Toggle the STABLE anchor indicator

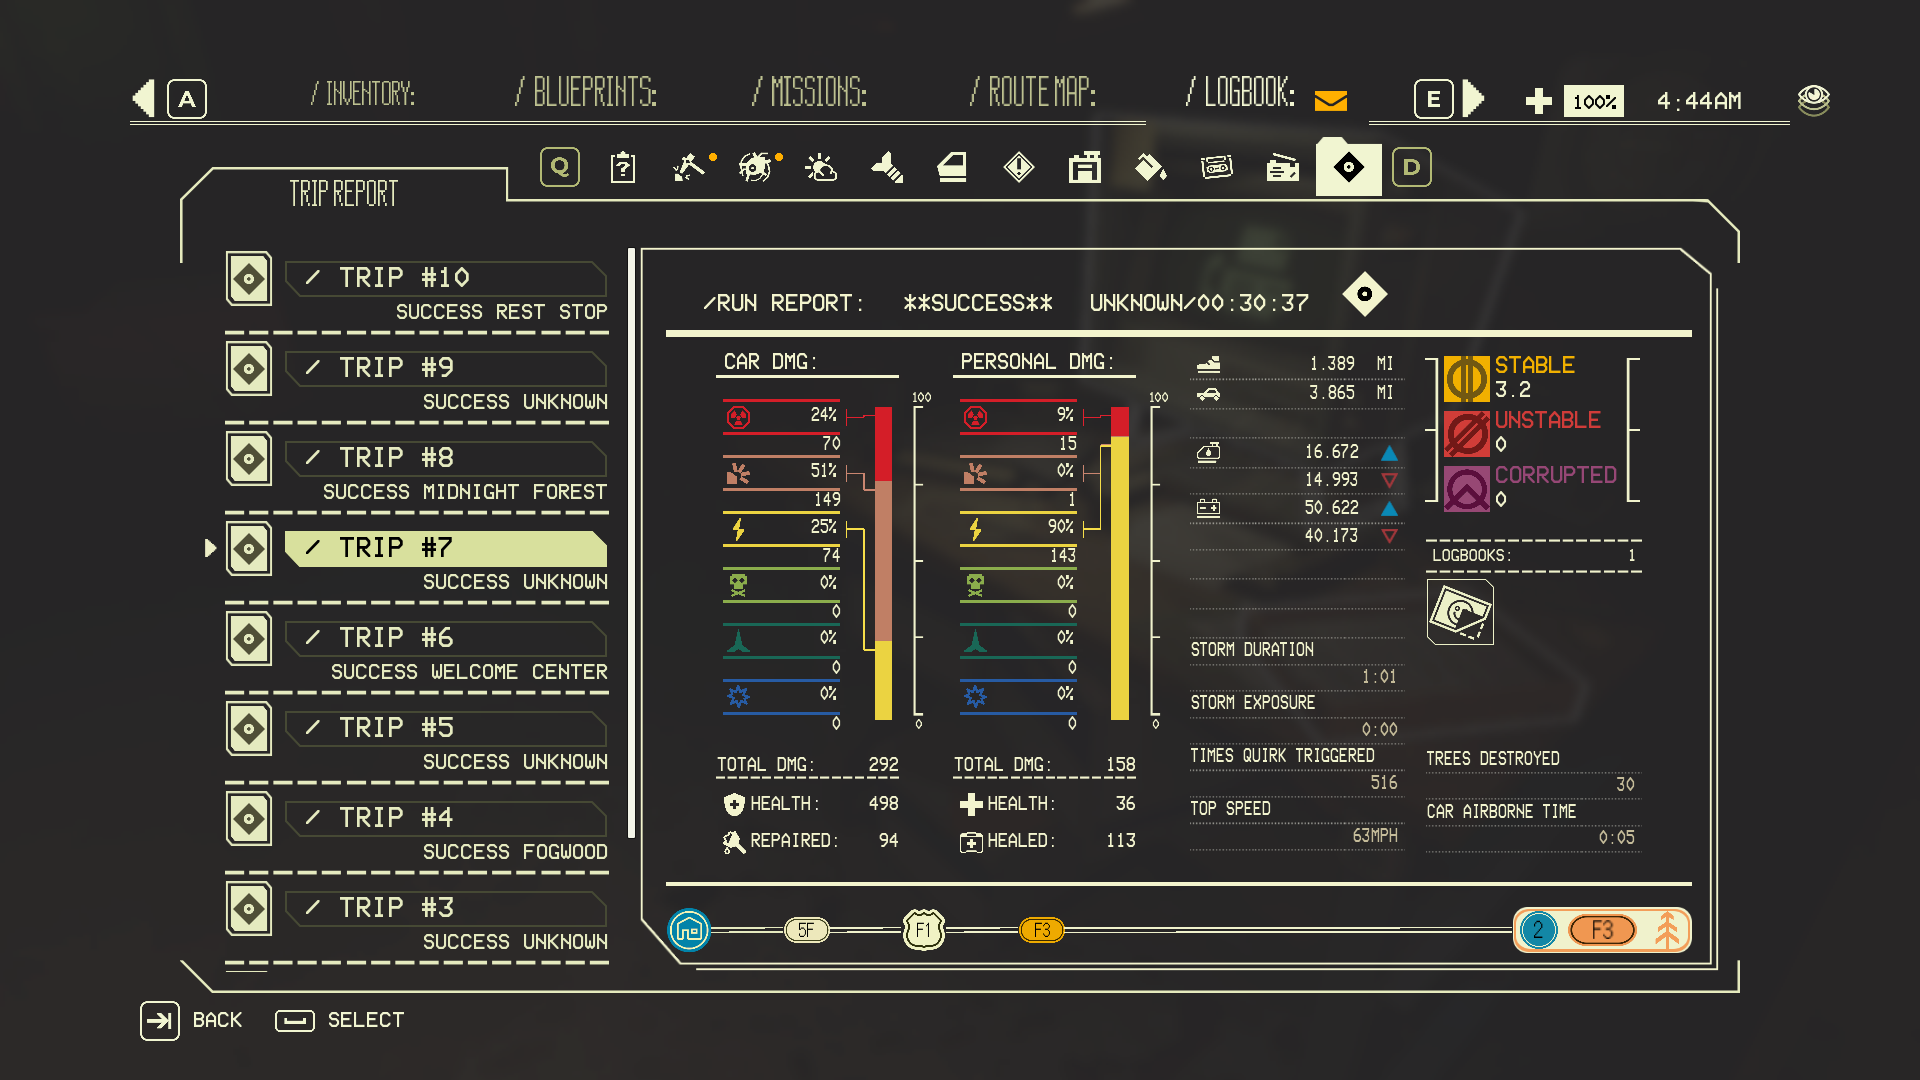(x=1466, y=379)
